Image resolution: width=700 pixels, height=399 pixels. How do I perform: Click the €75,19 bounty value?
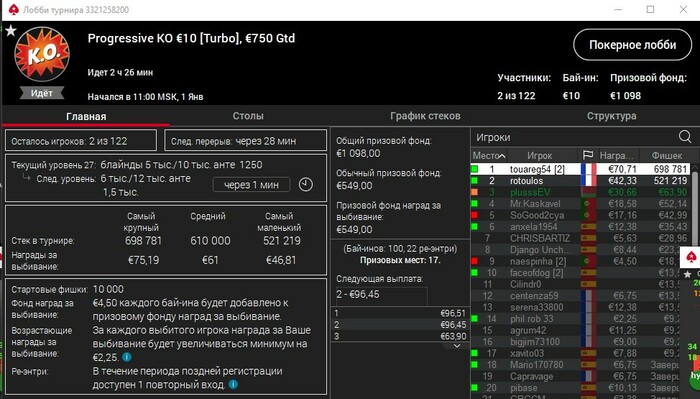click(143, 260)
